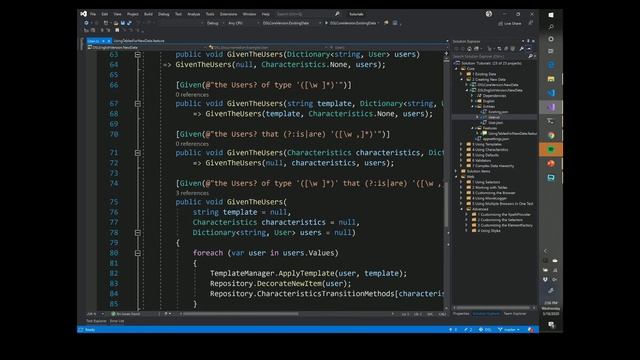Click the Save All toolbar icon

(x=129, y=23)
